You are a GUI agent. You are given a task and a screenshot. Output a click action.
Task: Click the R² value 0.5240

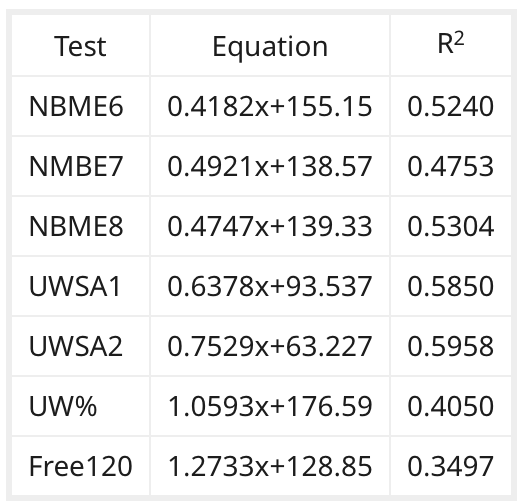point(450,106)
